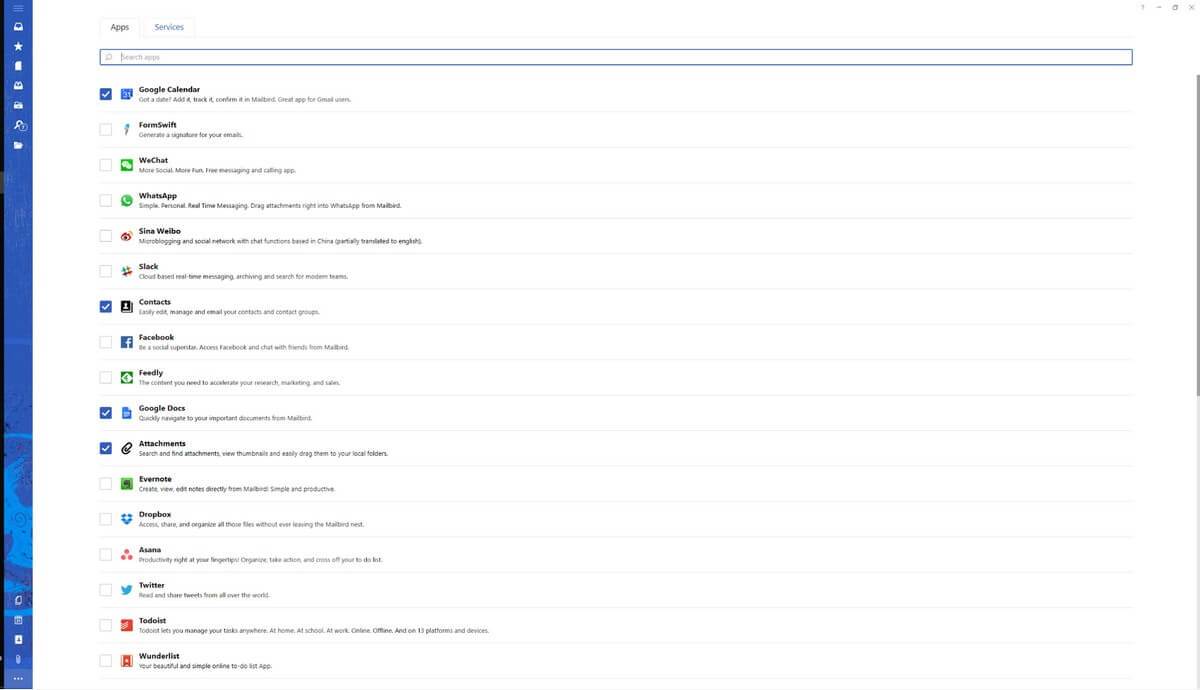Click the "Todoist" app name
Viewport: 1200px width, 690px height.
[x=153, y=621]
